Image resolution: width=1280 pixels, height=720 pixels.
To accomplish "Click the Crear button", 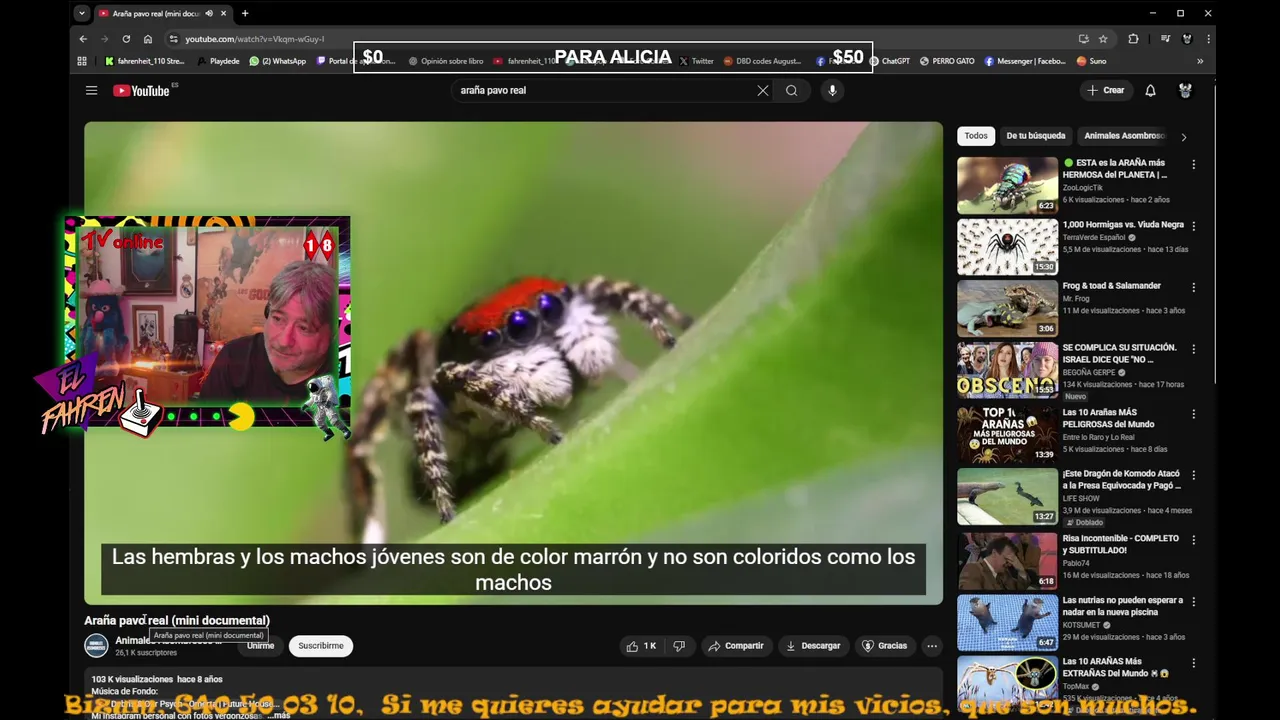I will point(1106,90).
